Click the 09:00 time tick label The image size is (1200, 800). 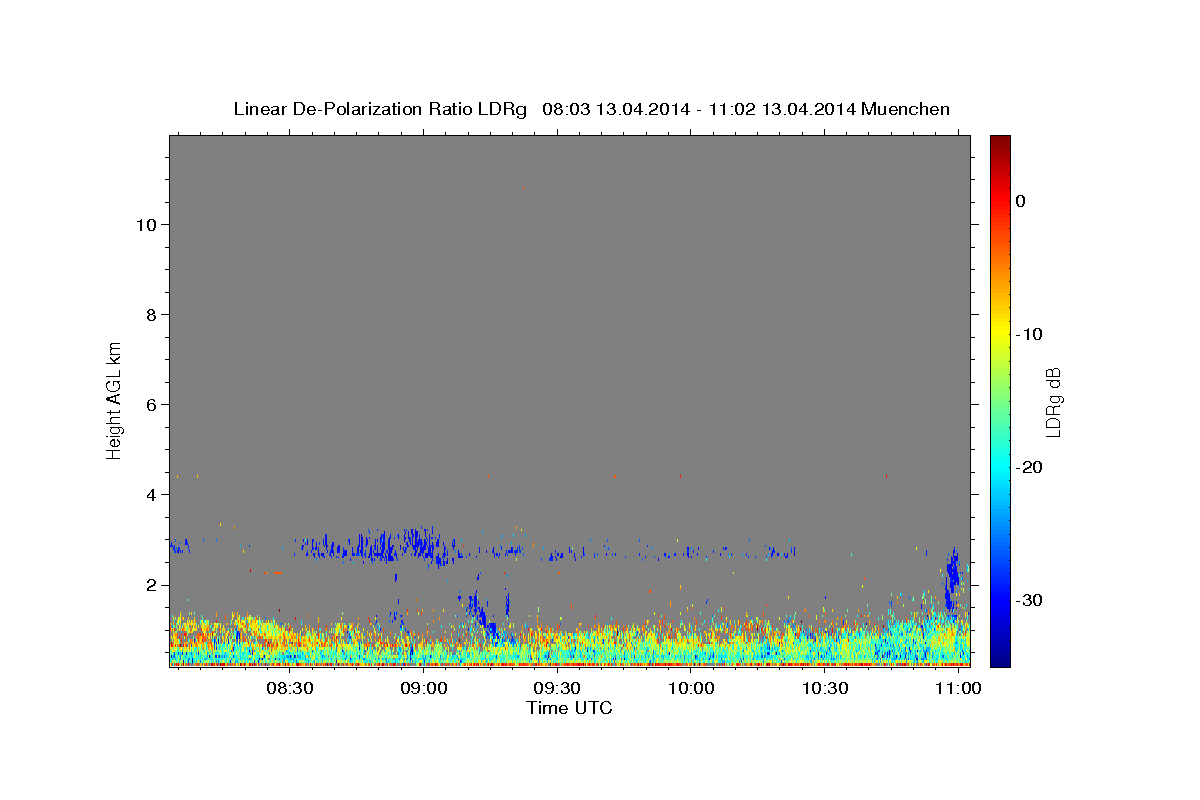[423, 689]
